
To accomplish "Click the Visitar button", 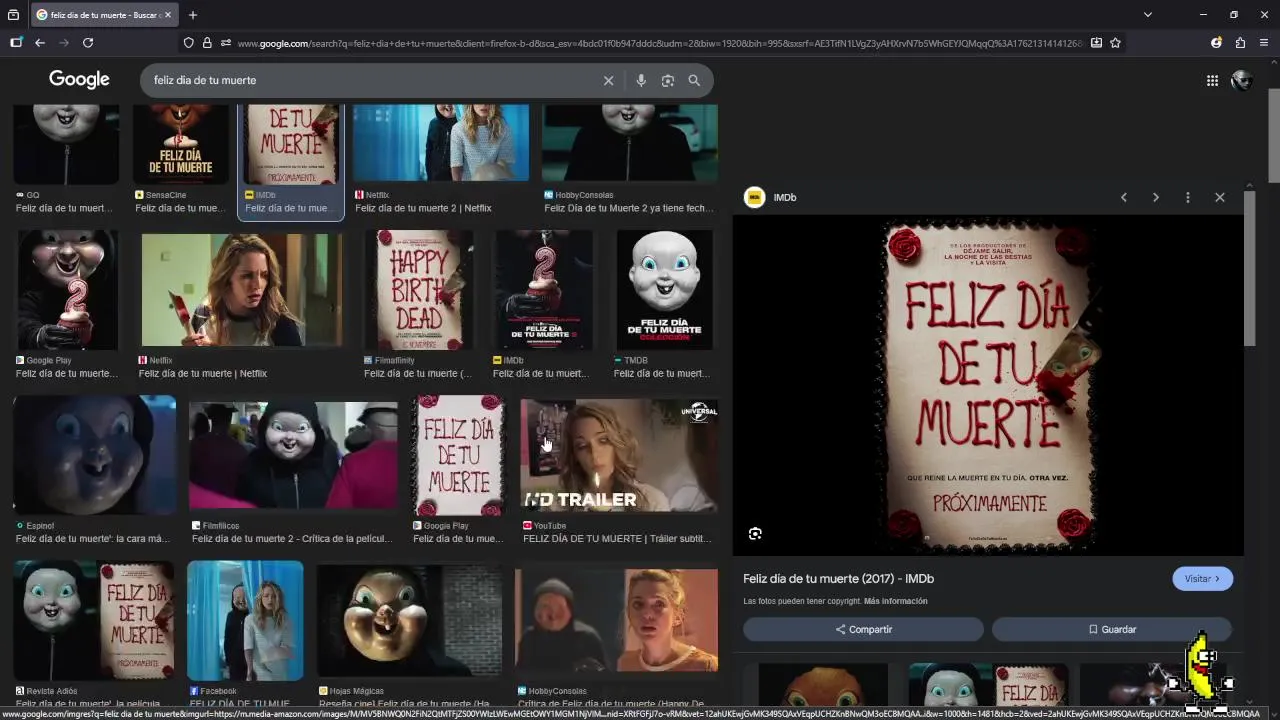I will [x=1202, y=579].
